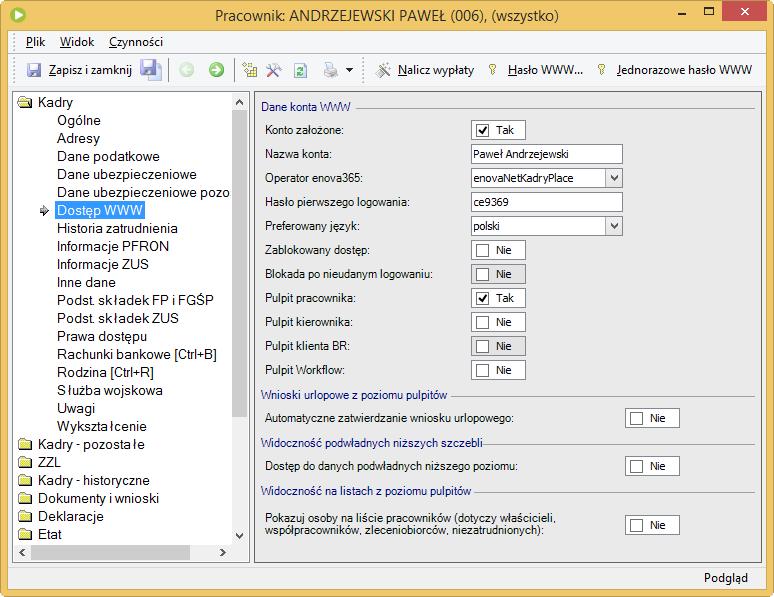Image resolution: width=774 pixels, height=597 pixels.
Task: Open the Widok menu
Action: (x=77, y=42)
